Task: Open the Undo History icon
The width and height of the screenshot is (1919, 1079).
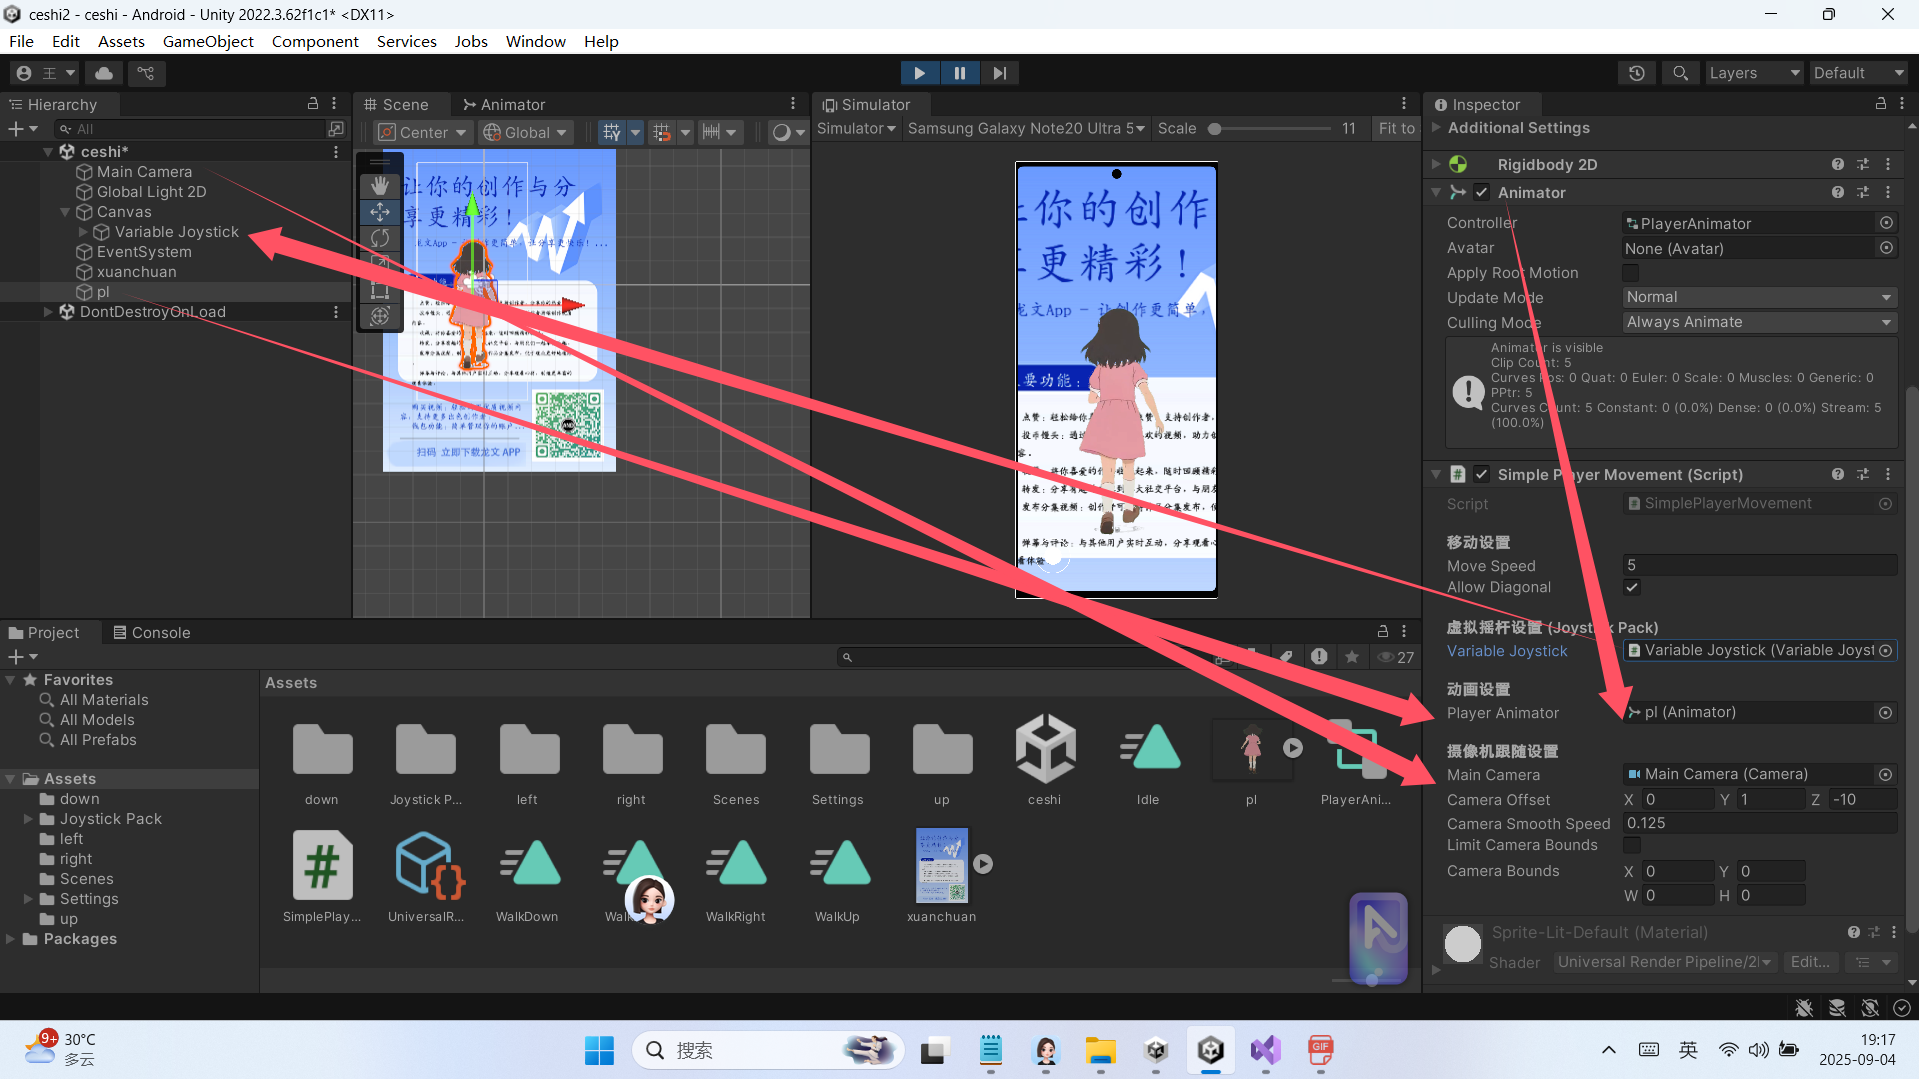Action: pyautogui.click(x=1637, y=73)
